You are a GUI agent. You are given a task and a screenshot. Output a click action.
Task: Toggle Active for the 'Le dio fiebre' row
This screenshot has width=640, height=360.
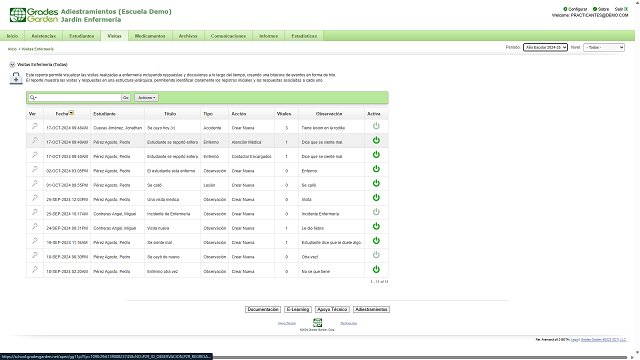(x=376, y=226)
